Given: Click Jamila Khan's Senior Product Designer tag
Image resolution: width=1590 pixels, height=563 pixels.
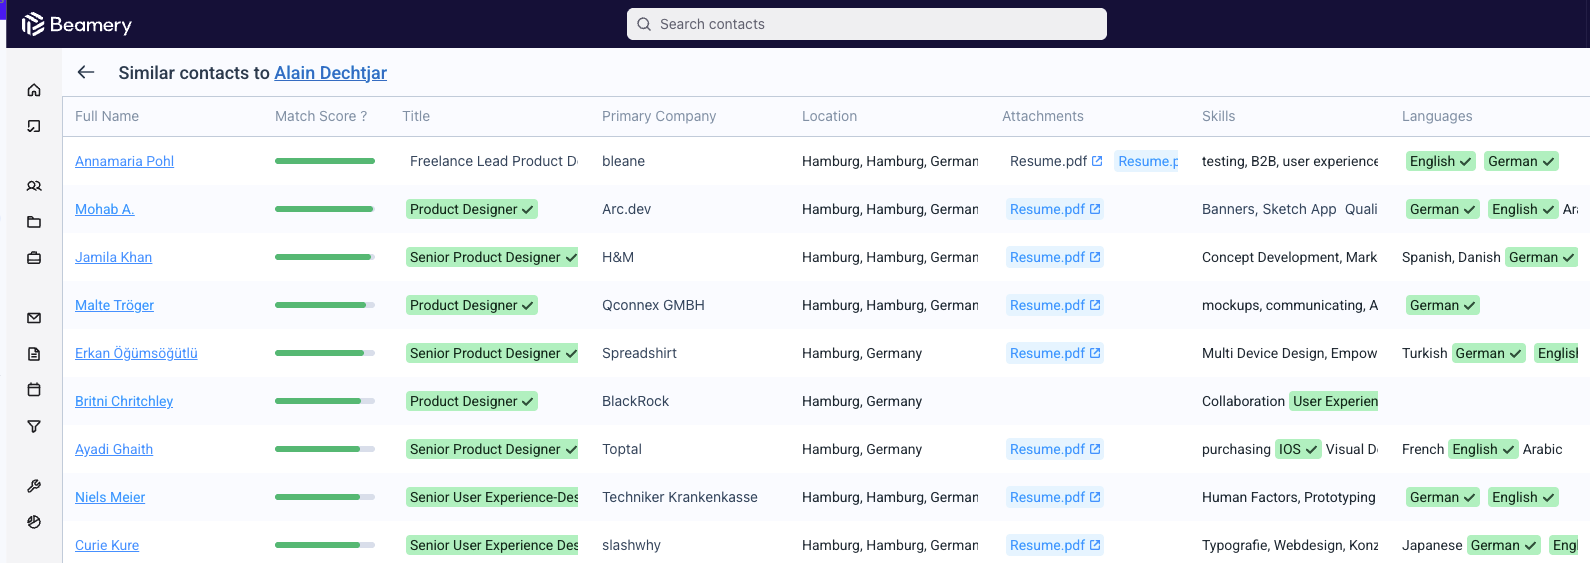Looking at the screenshot, I should click(492, 257).
